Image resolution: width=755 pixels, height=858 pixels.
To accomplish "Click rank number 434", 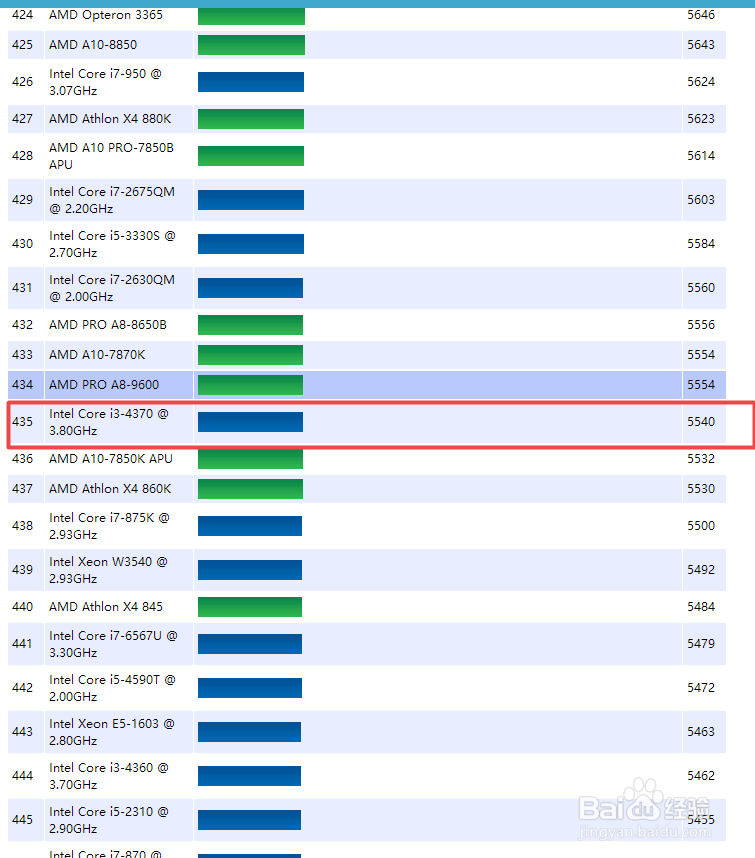I will click(22, 385).
